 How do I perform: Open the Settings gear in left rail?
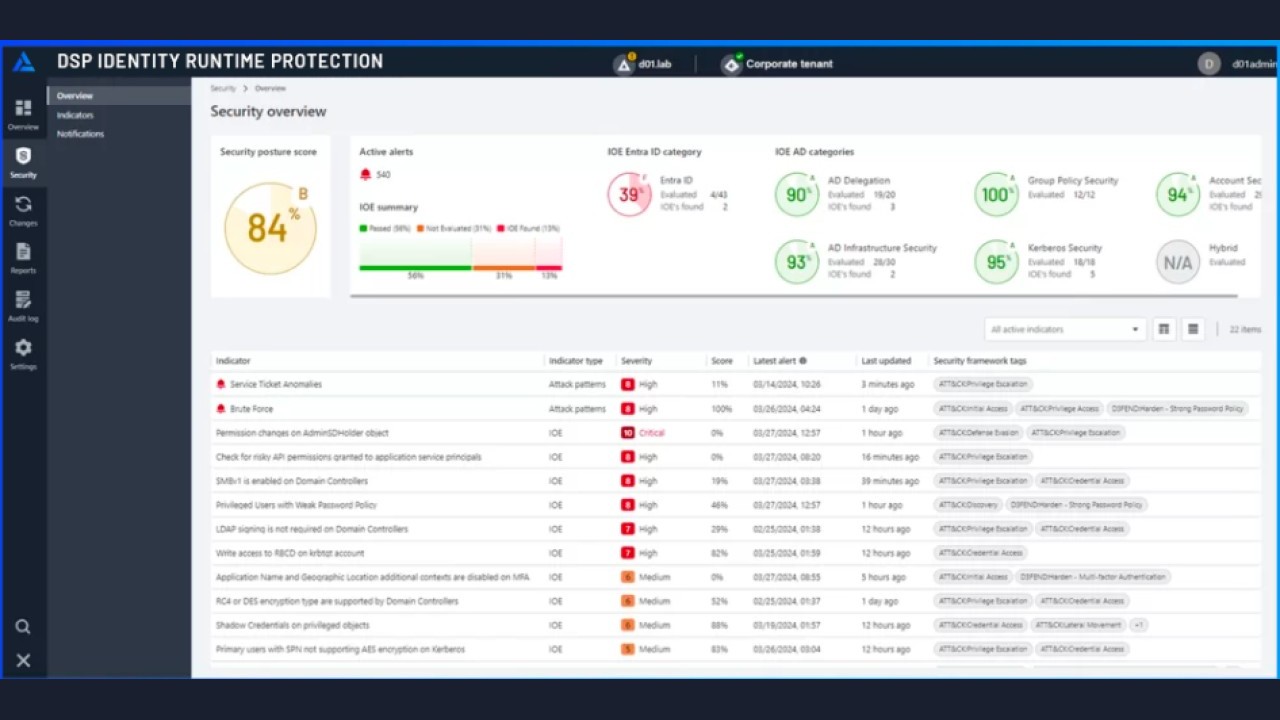(x=23, y=348)
